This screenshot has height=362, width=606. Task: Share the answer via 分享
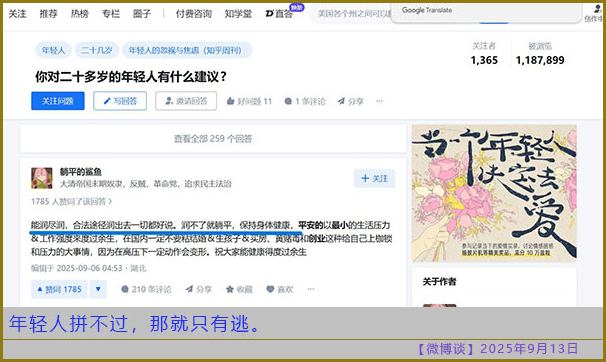coord(199,289)
